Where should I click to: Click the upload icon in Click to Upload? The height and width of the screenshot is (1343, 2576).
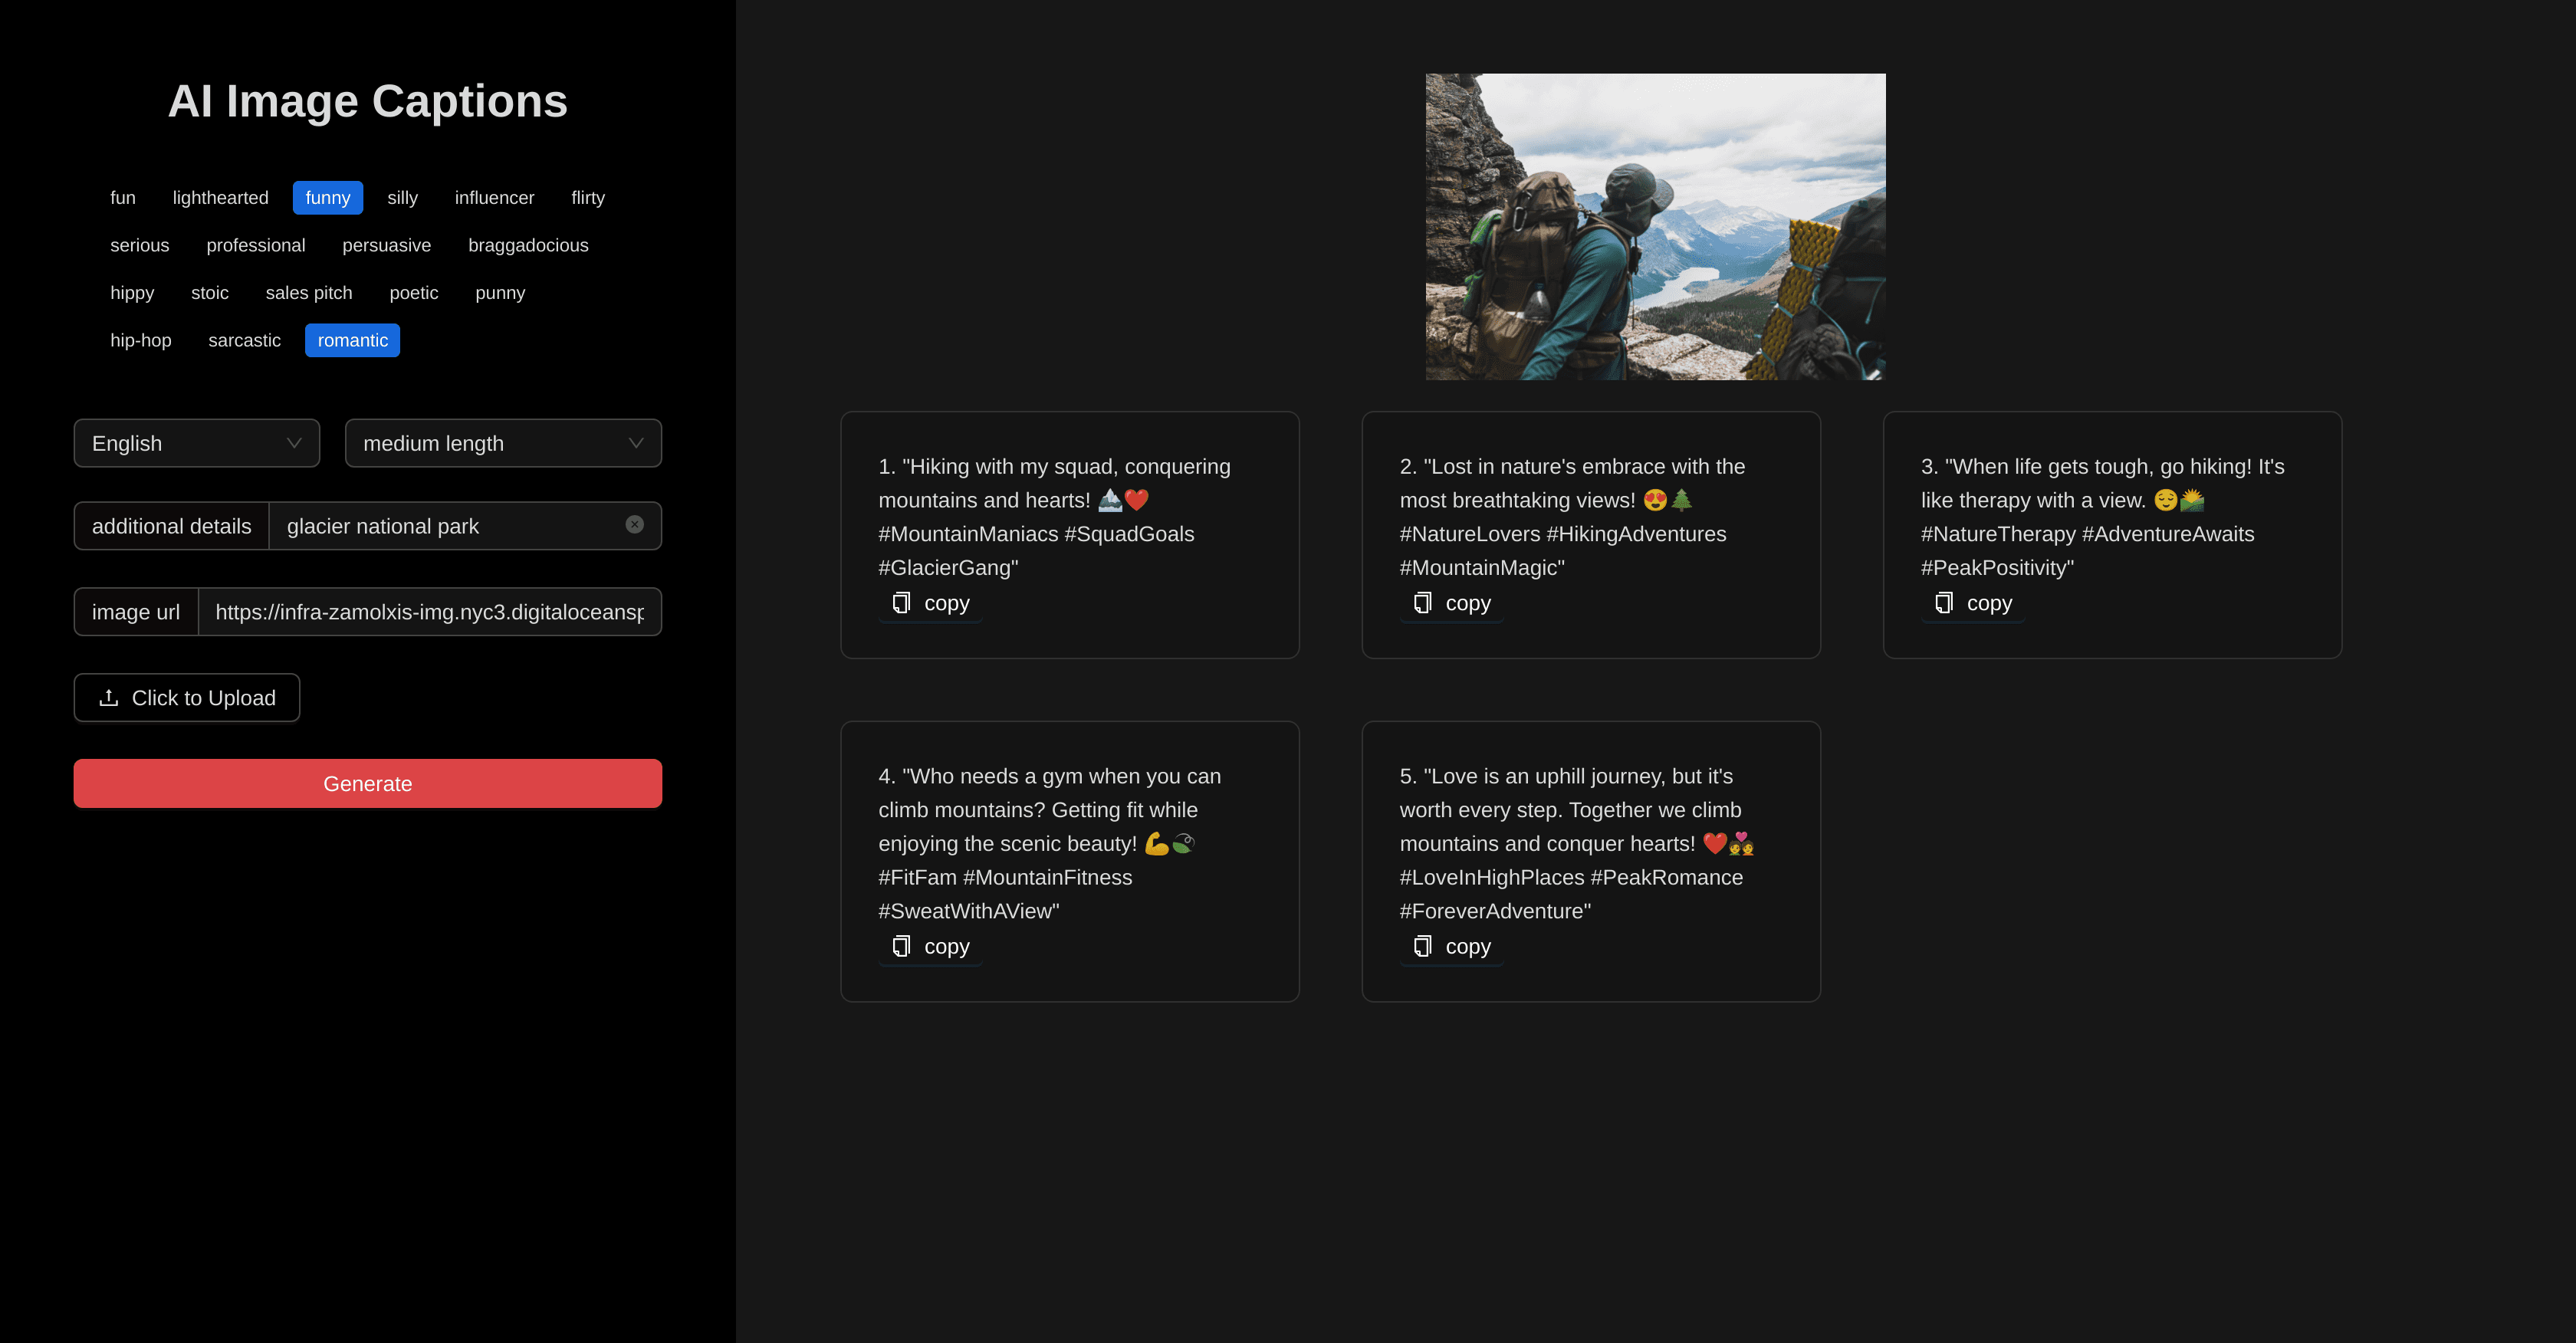click(x=109, y=698)
